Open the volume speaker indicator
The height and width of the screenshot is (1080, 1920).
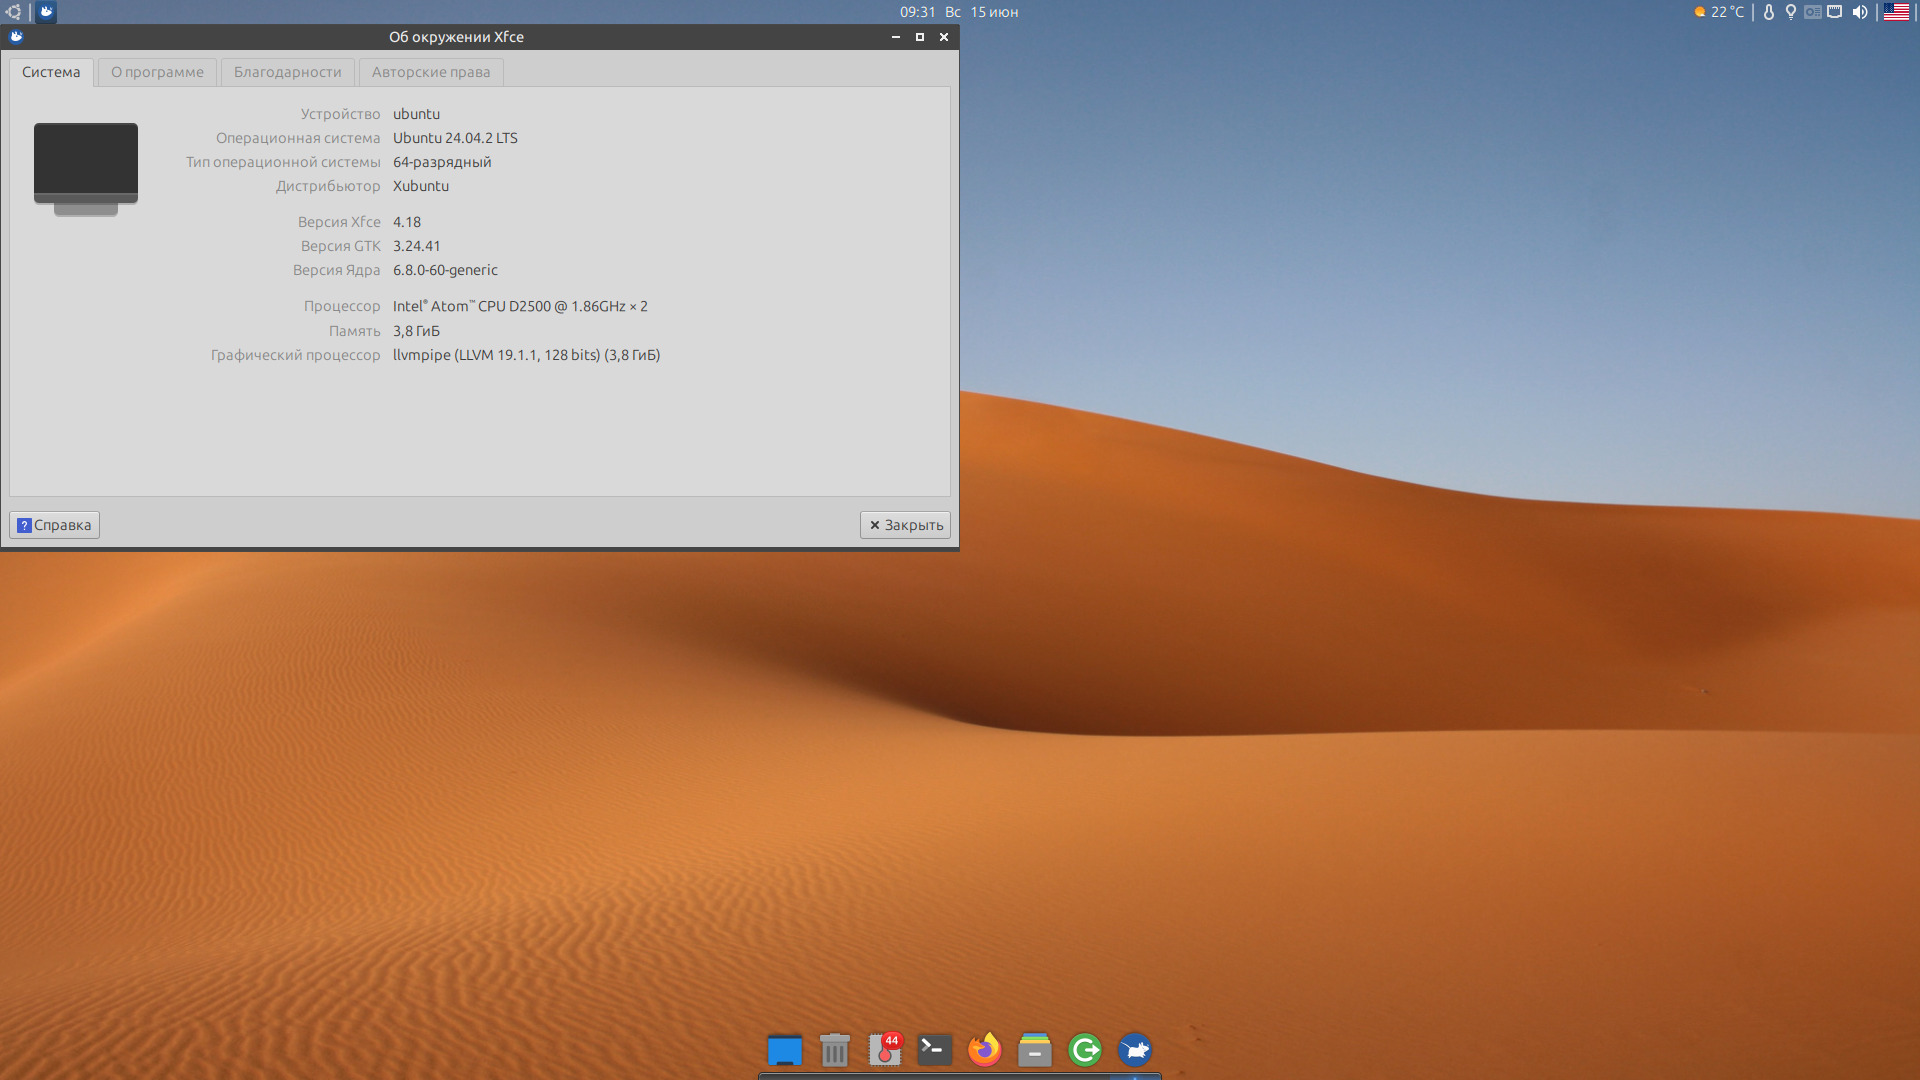[1859, 12]
